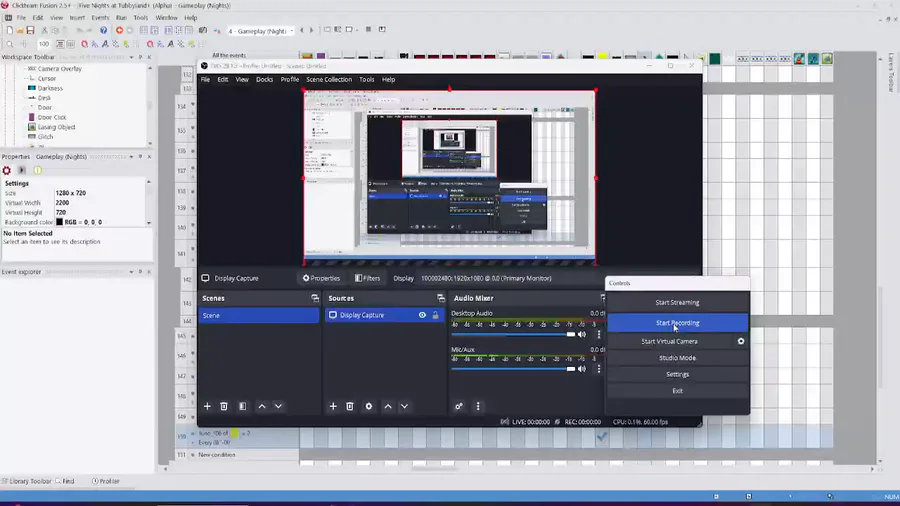Screen dimensions: 900x506
Task: Click the red gear Settings tab in Properties
Action: (7, 170)
